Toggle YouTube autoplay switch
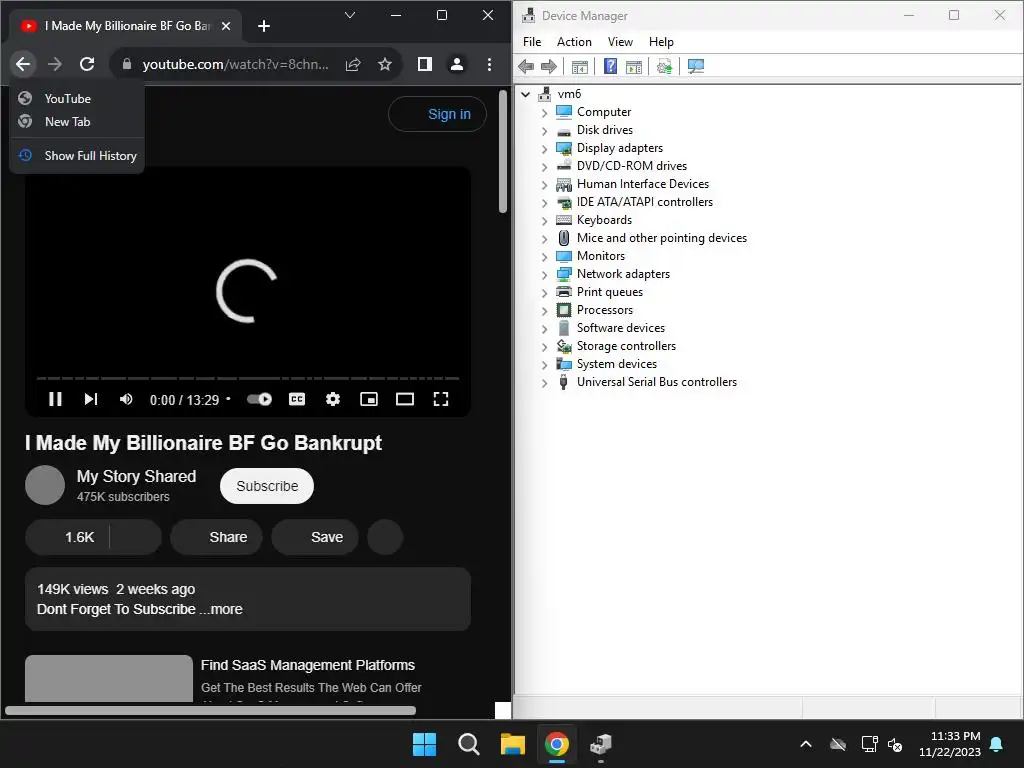Screen dimensions: 1024x768 (x=259, y=399)
